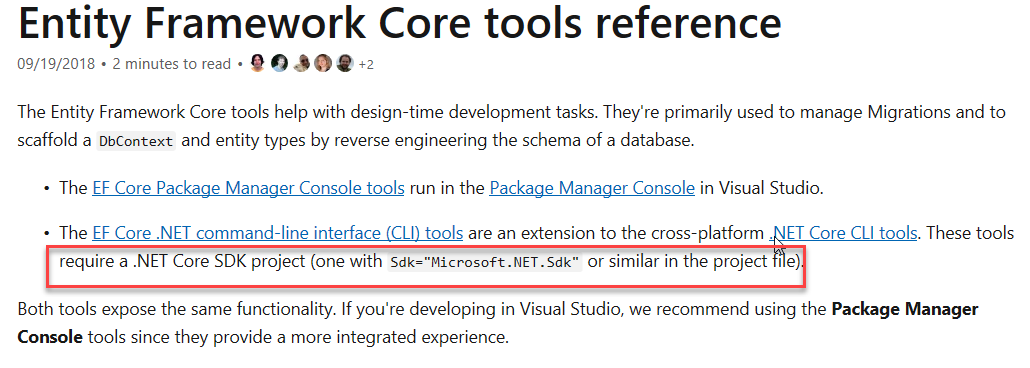Open the fifth contributor avatar, the bearded man
The width and height of the screenshot is (1030, 368).
344,63
